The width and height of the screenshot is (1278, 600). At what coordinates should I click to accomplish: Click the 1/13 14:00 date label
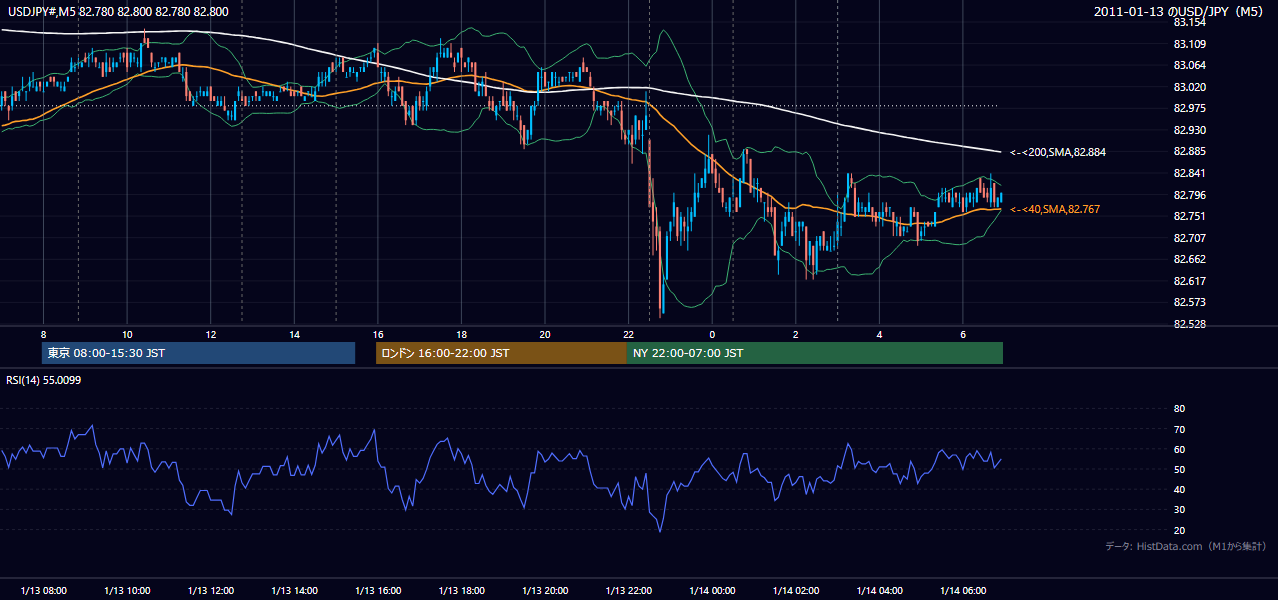294,591
